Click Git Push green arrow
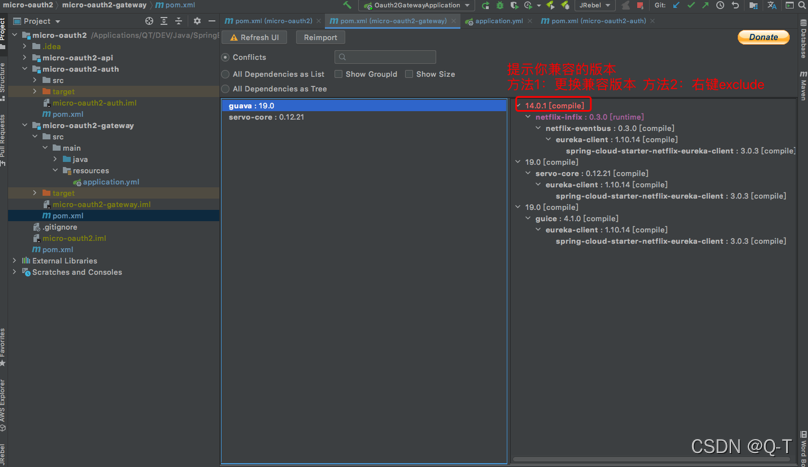Viewport: 808px width, 467px height. coord(705,5)
